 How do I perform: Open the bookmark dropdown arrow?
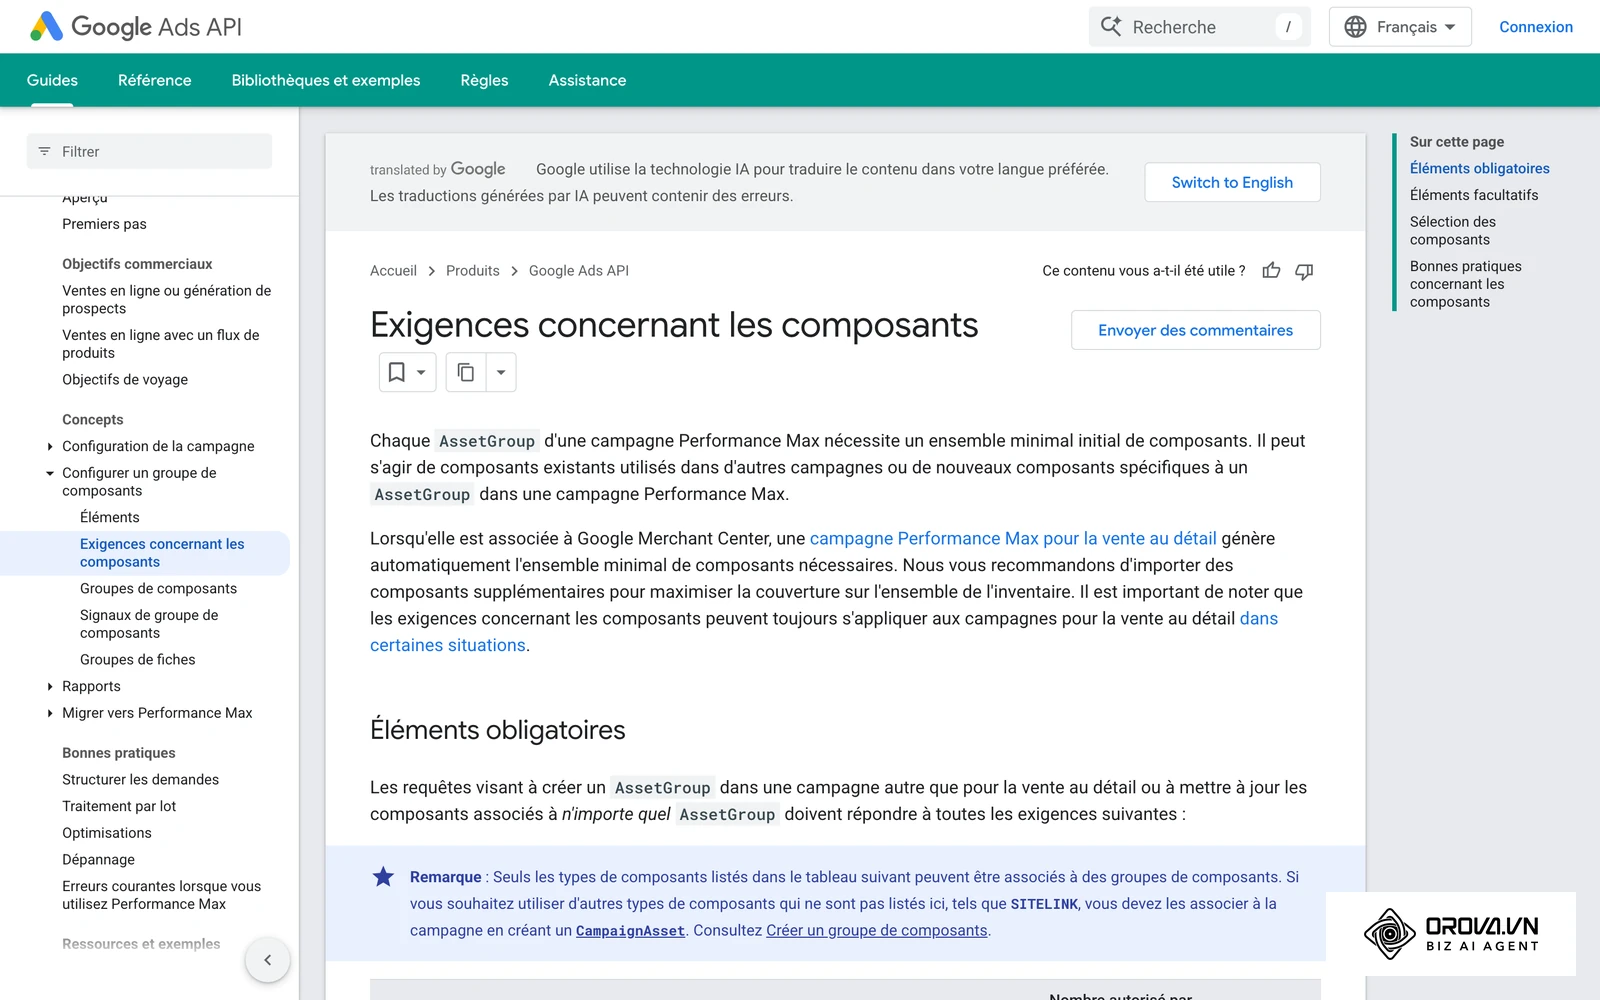coord(421,372)
